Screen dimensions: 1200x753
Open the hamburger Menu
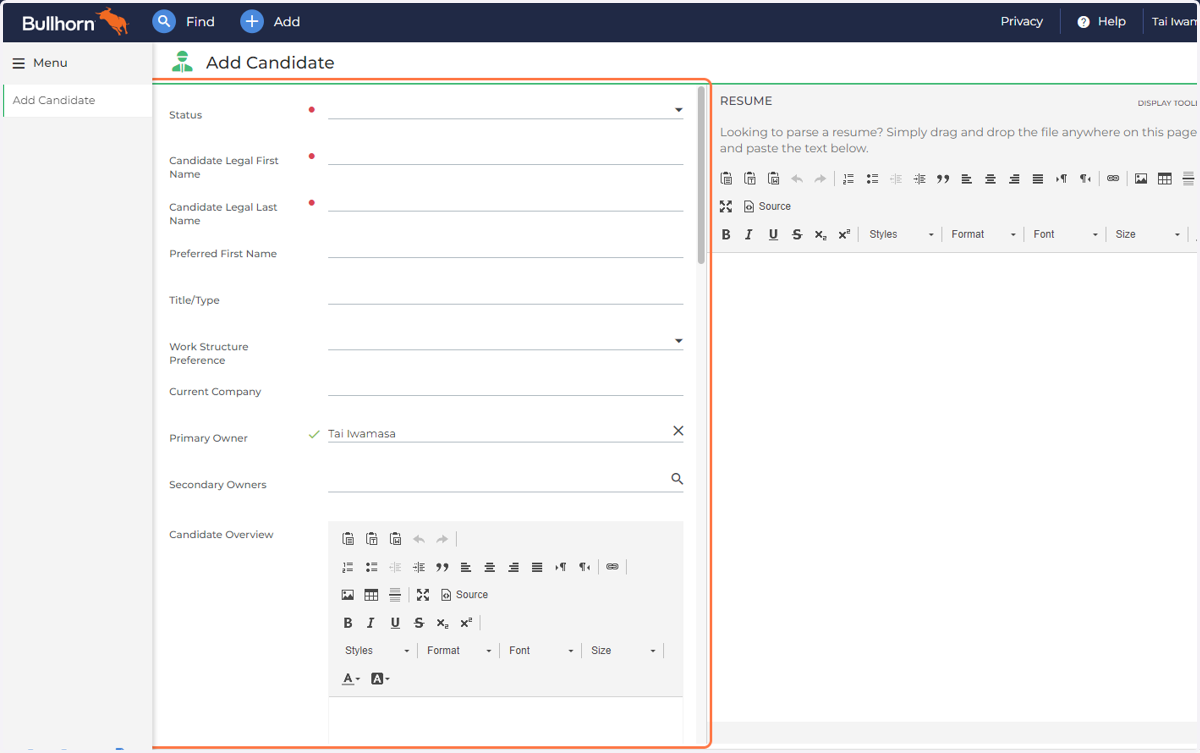(x=40, y=63)
